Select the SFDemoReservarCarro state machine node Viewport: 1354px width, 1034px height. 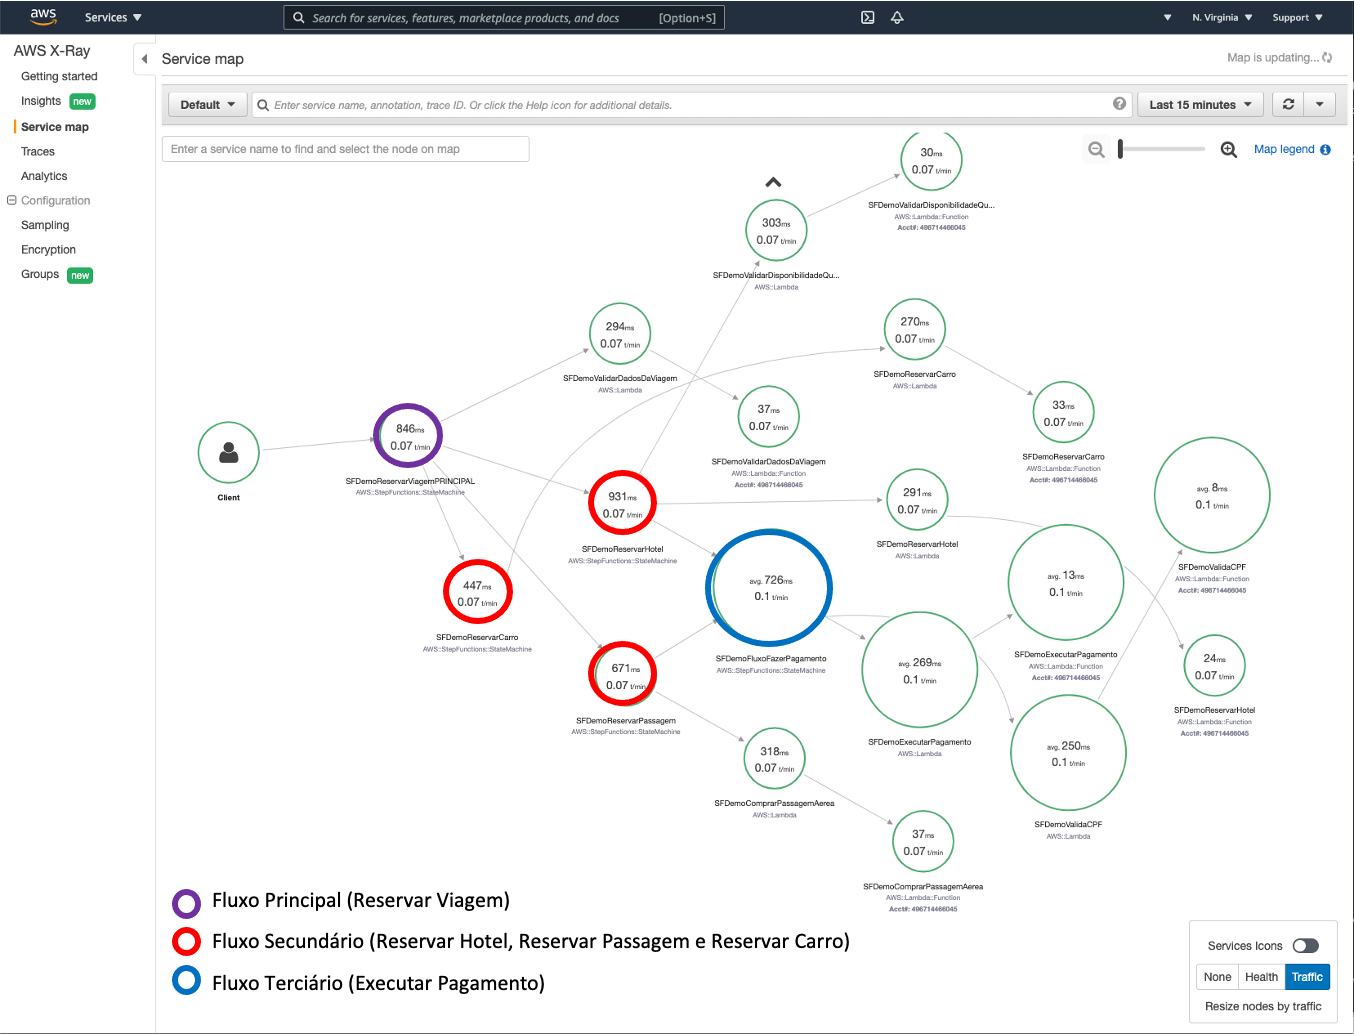(478, 592)
